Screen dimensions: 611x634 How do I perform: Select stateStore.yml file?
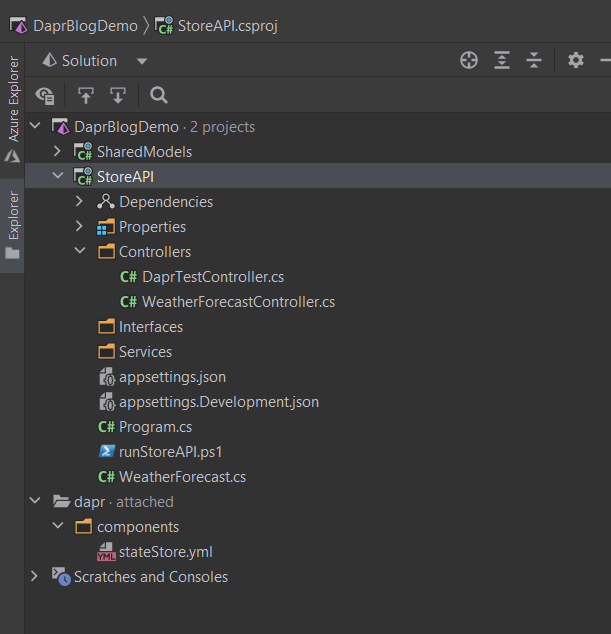pyautogui.click(x=318, y=552)
